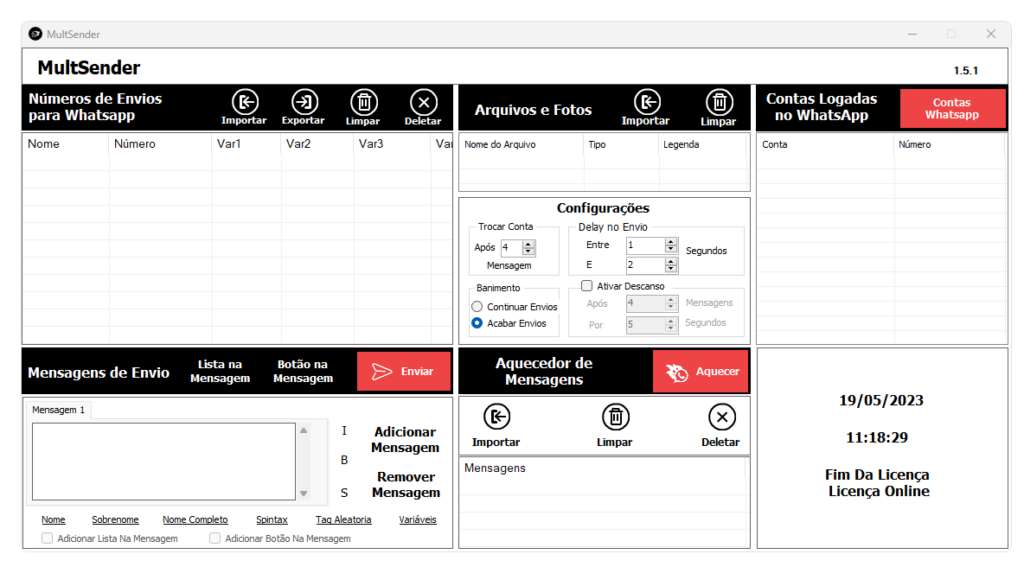Screen dimensions: 1024x567
Task: Select the Mensagem 1 tab
Action: [58, 410]
